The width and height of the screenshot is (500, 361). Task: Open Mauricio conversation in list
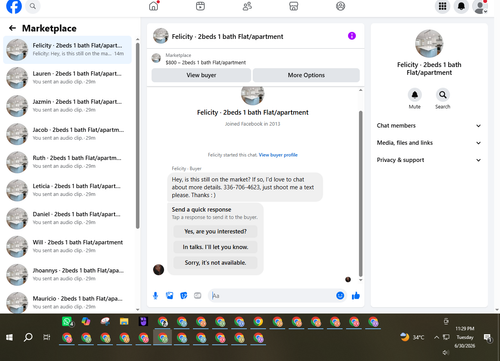click(68, 302)
